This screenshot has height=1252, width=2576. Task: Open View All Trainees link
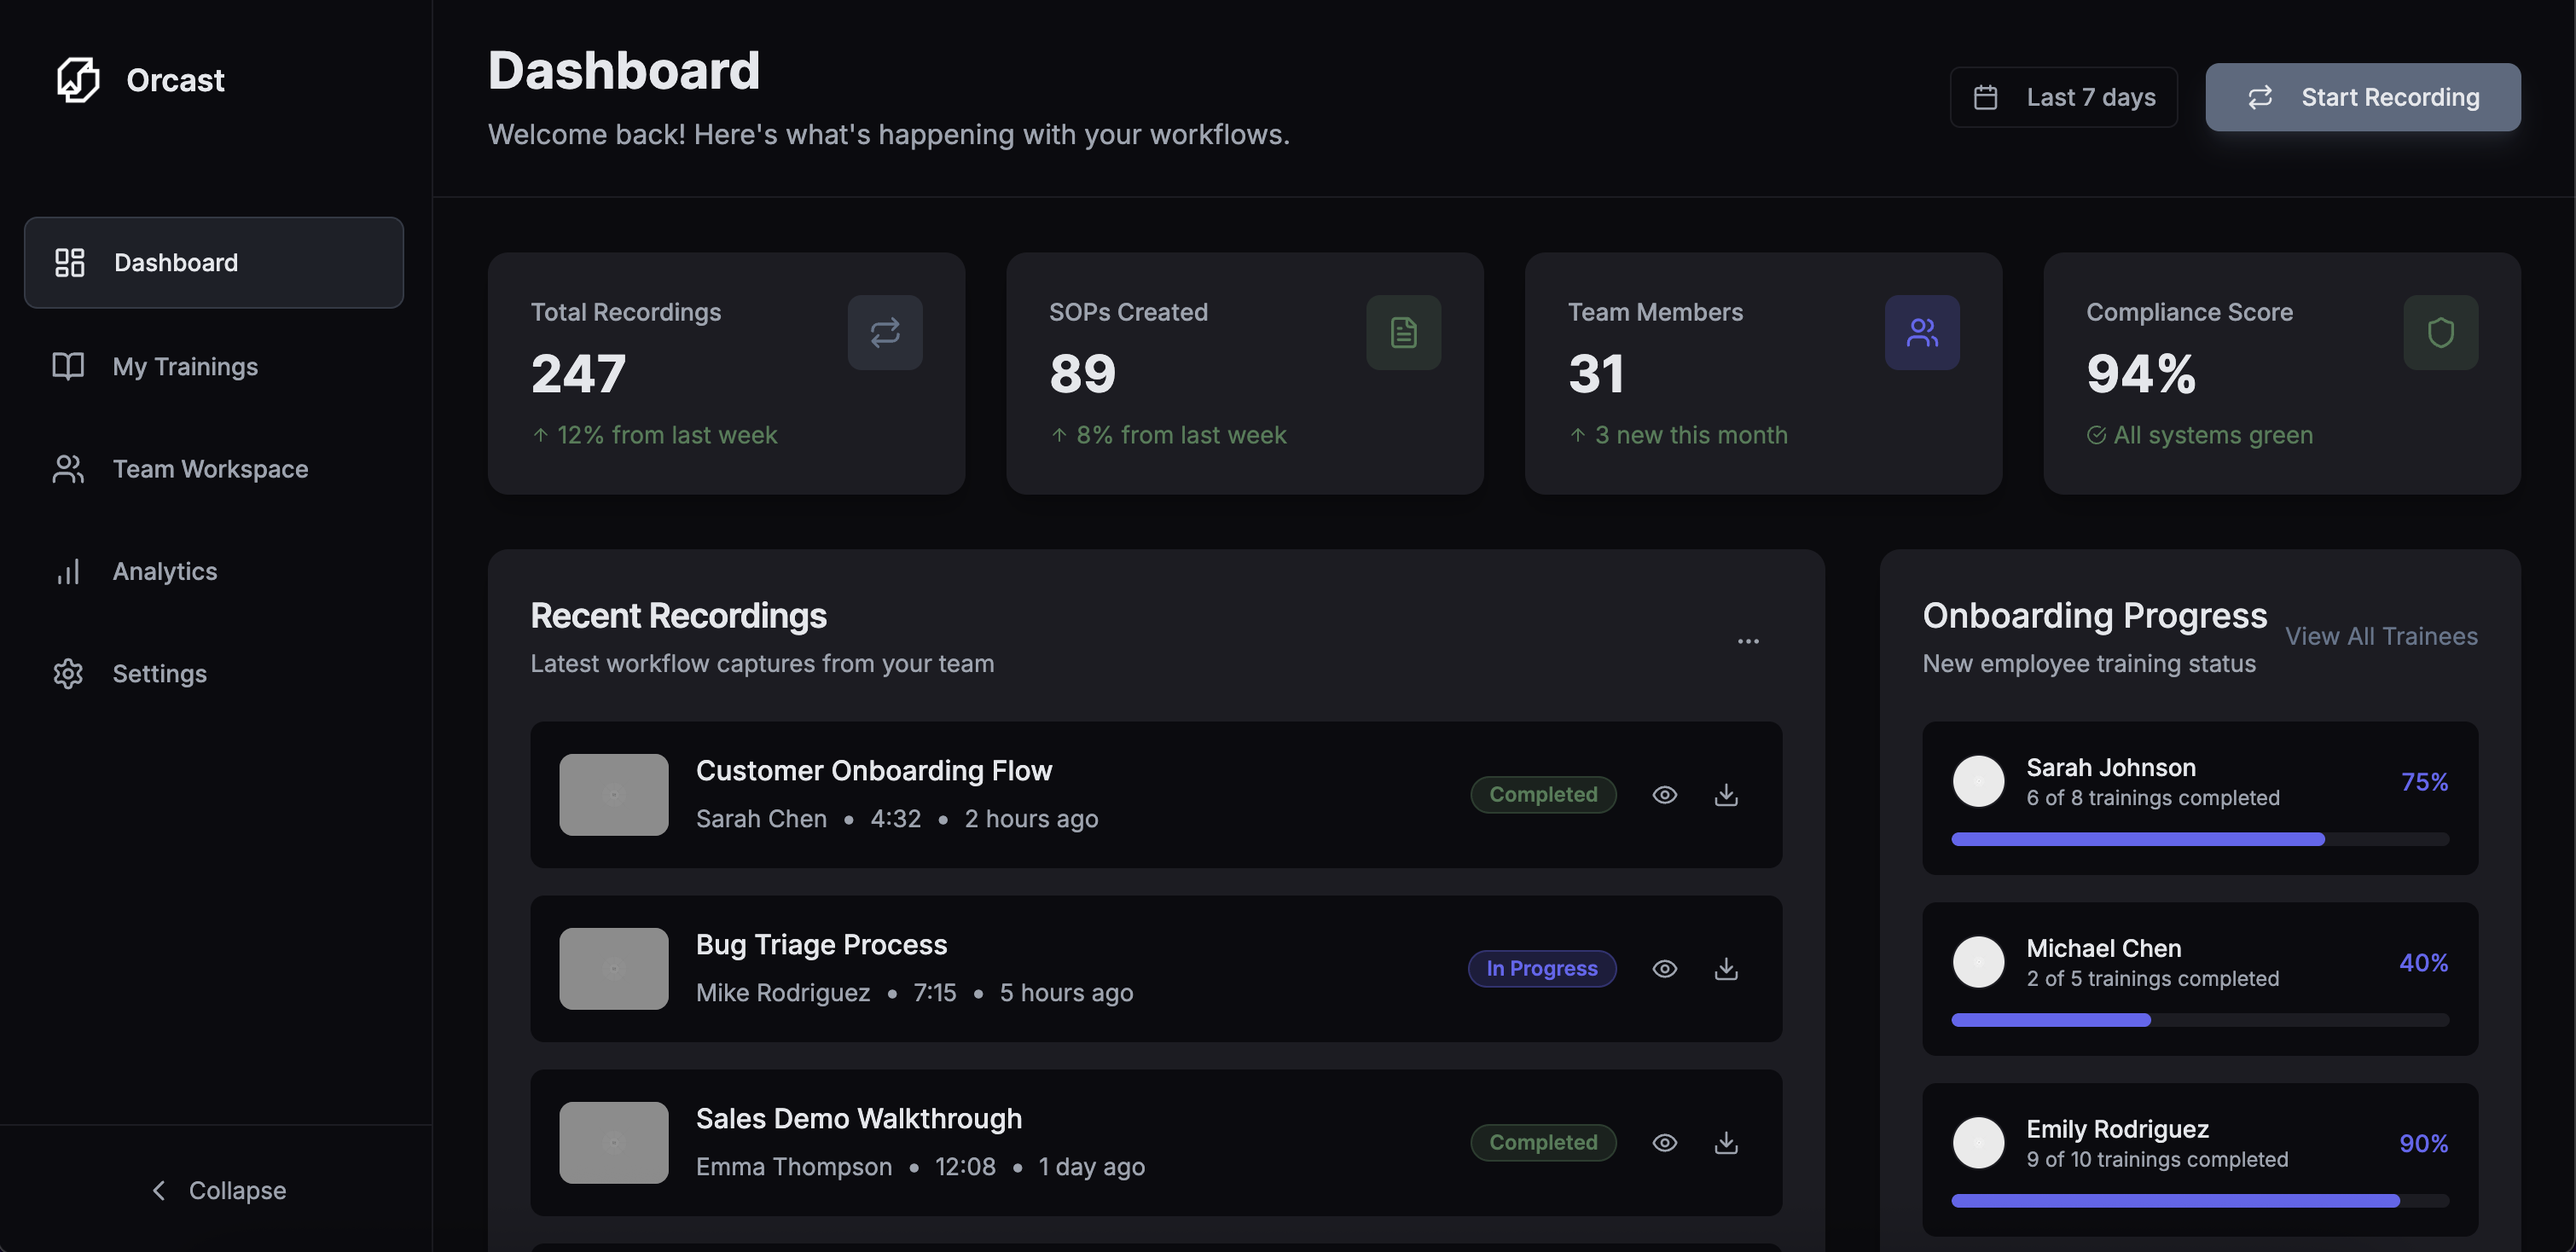[x=2381, y=636]
